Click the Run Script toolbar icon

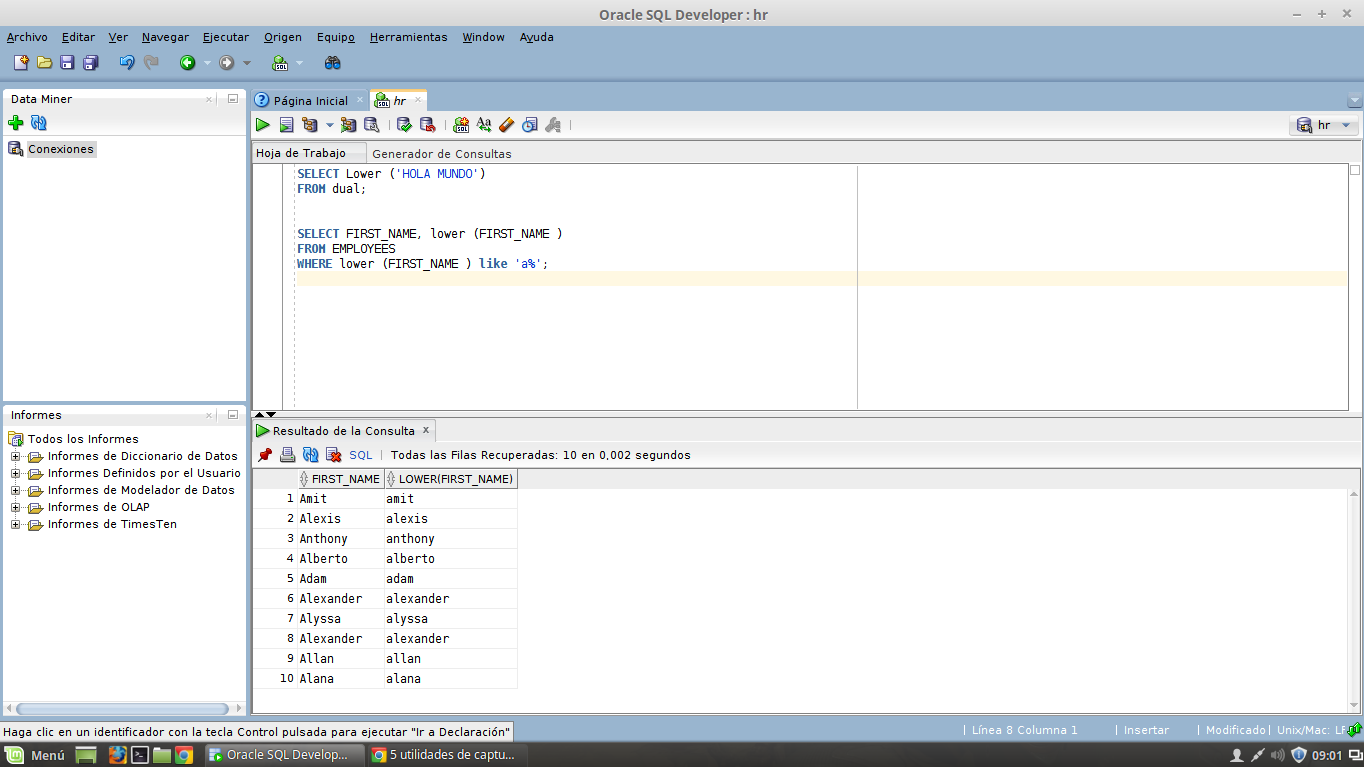[x=286, y=125]
